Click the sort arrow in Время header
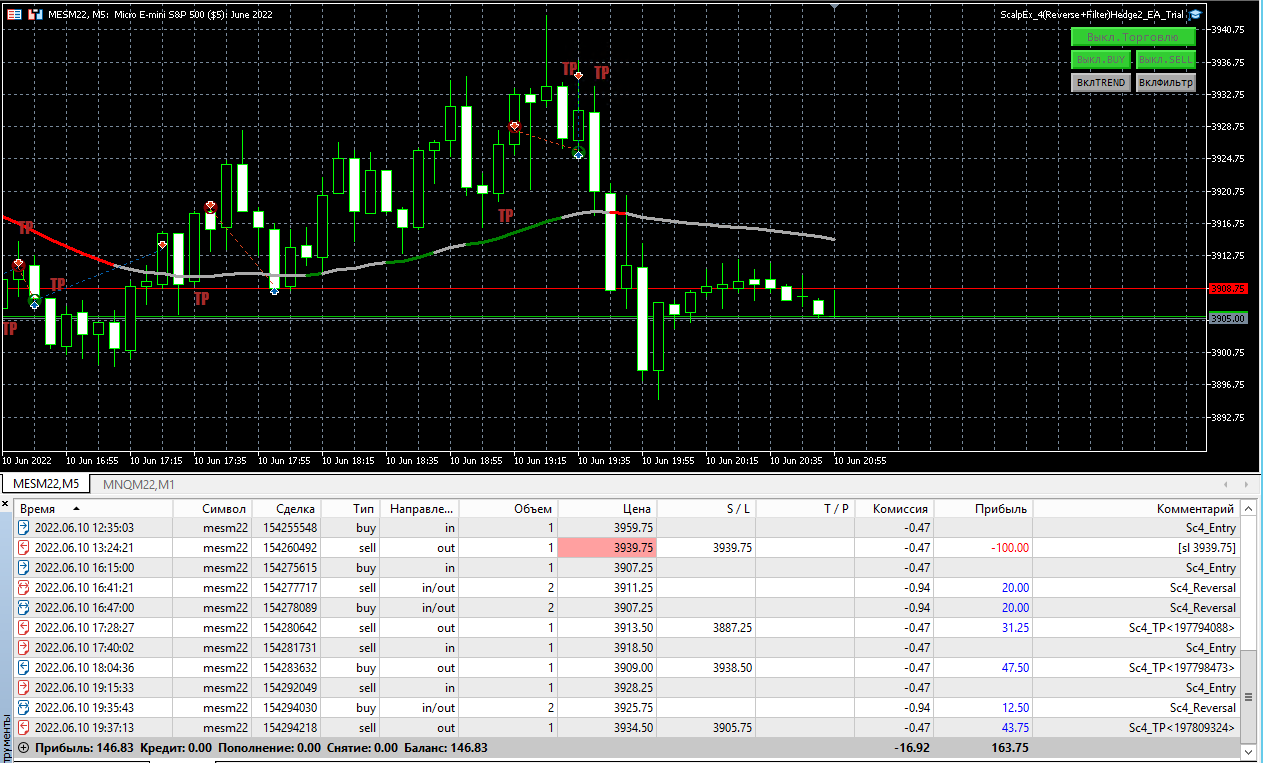The height and width of the screenshot is (763, 1263). pos(76,509)
